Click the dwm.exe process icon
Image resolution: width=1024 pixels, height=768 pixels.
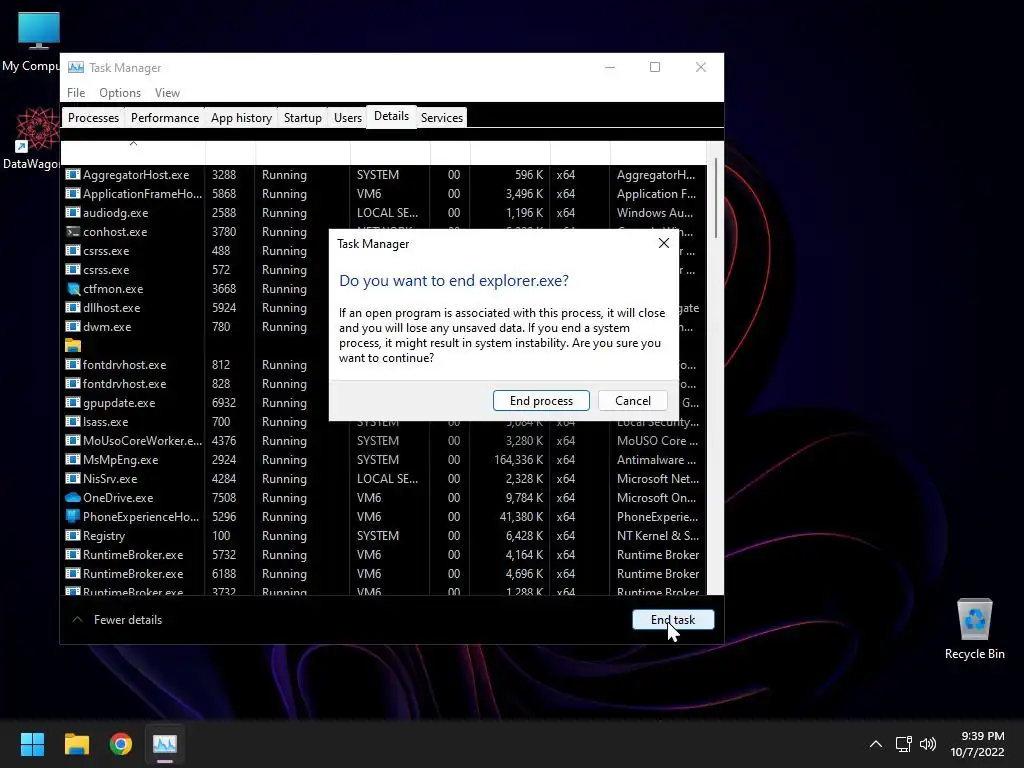tap(72, 327)
